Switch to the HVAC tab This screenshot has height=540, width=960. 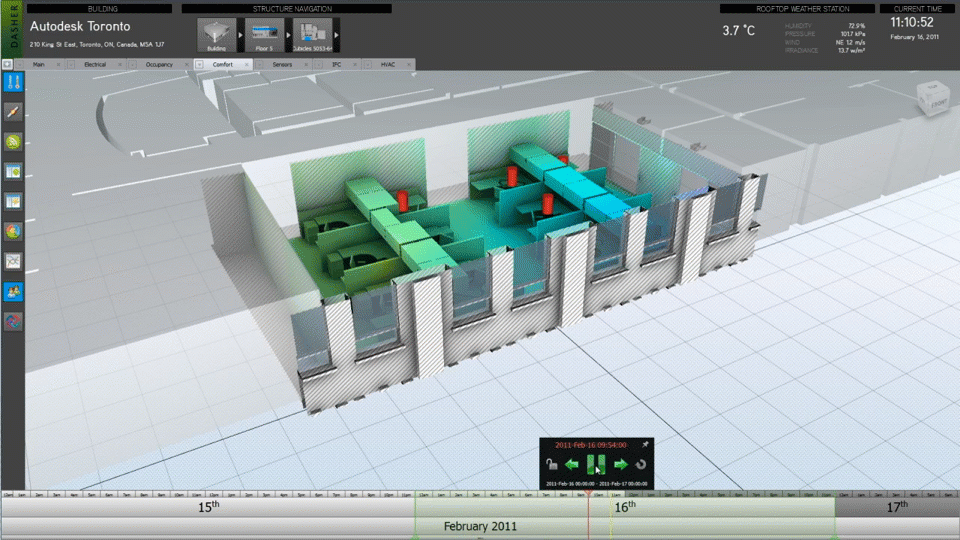(388, 64)
